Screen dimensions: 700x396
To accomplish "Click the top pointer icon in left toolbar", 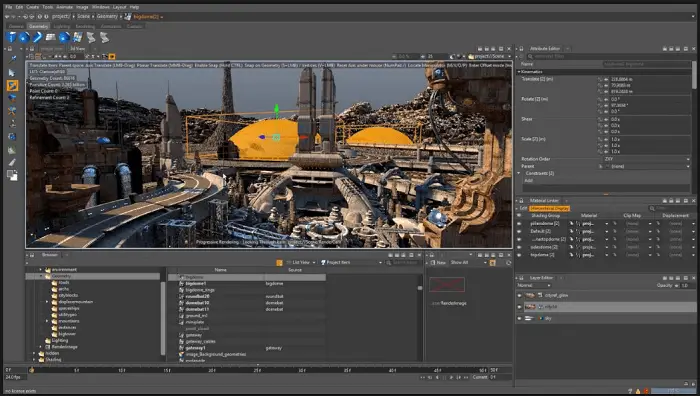I will click(x=12, y=59).
